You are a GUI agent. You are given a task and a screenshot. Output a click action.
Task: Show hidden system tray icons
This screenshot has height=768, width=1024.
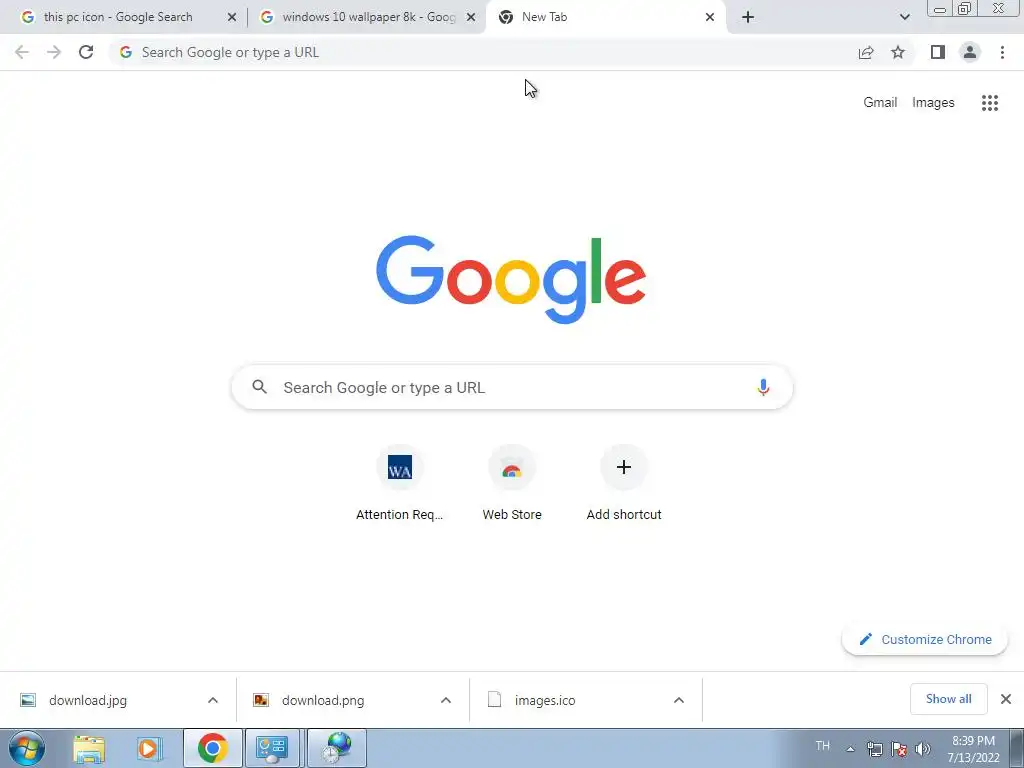850,749
